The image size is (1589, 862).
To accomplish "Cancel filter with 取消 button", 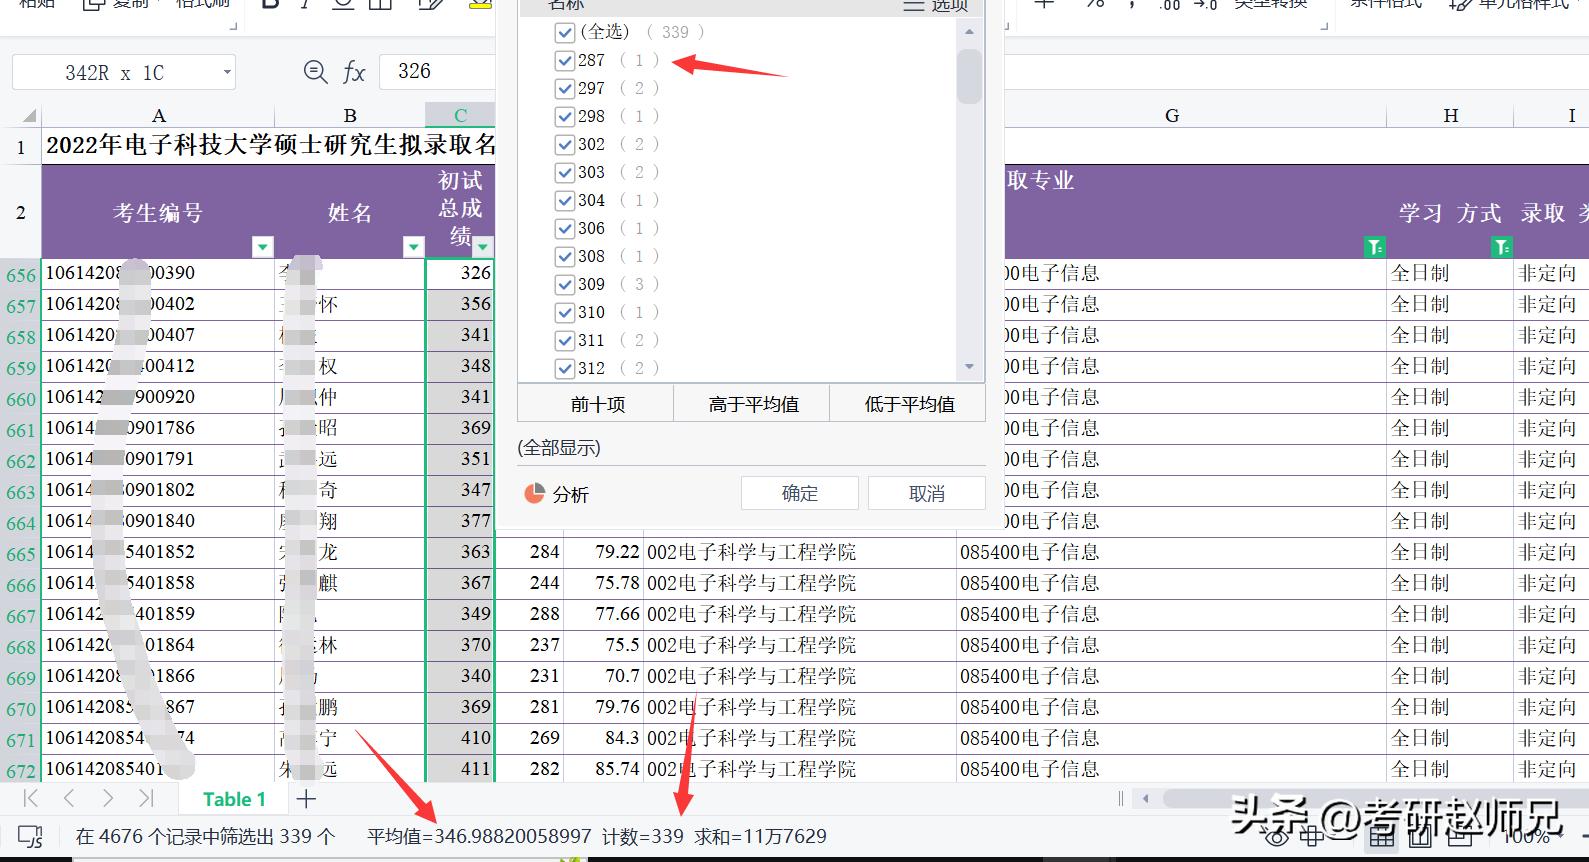I will (927, 493).
